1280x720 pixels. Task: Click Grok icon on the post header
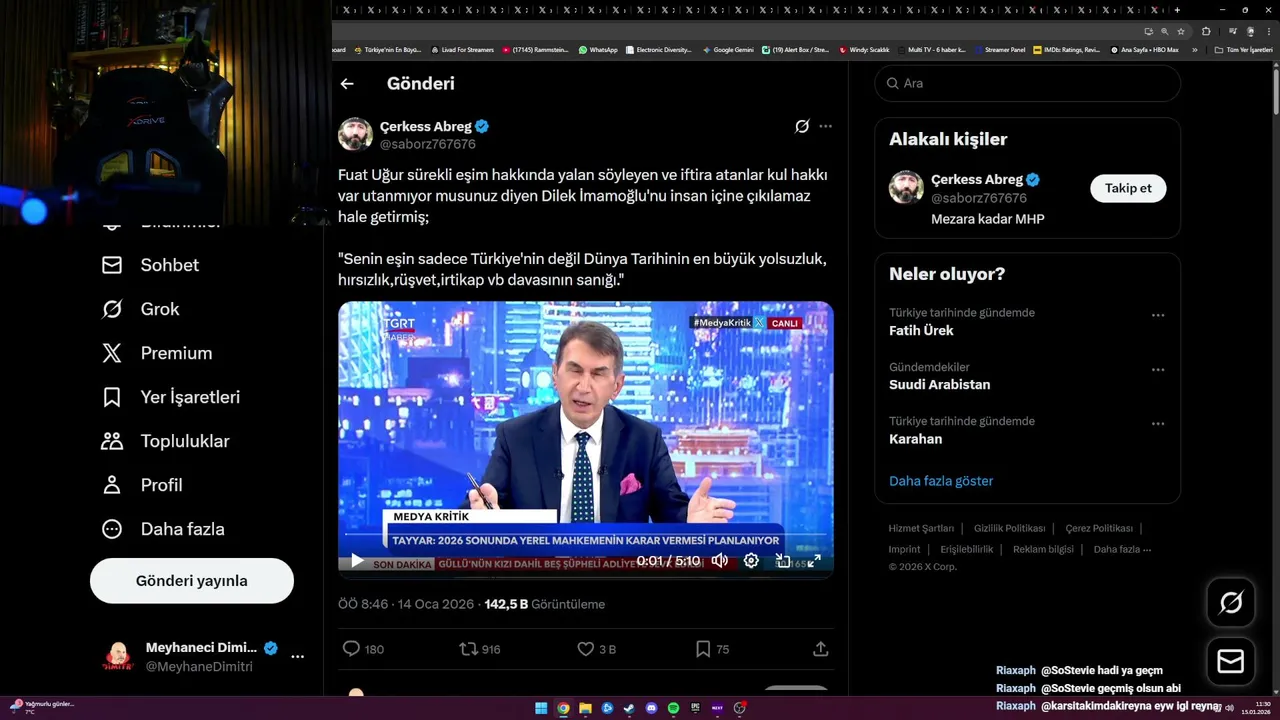coord(802,126)
